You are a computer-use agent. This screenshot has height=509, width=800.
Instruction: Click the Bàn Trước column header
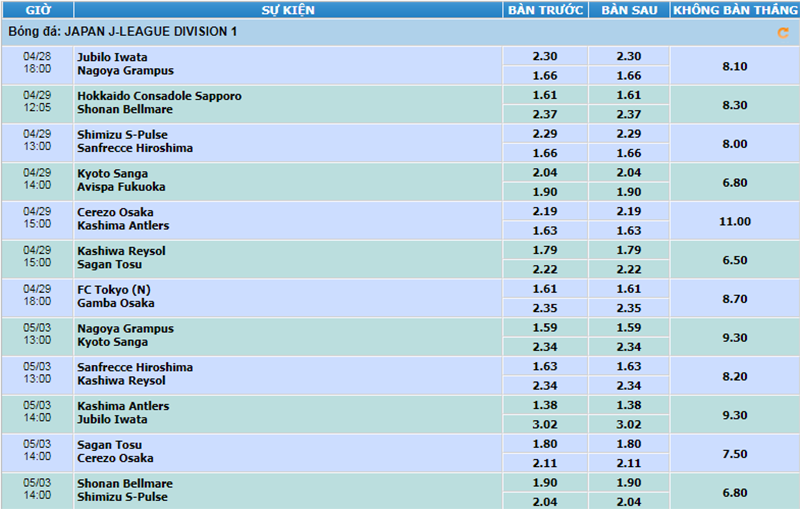pos(545,10)
